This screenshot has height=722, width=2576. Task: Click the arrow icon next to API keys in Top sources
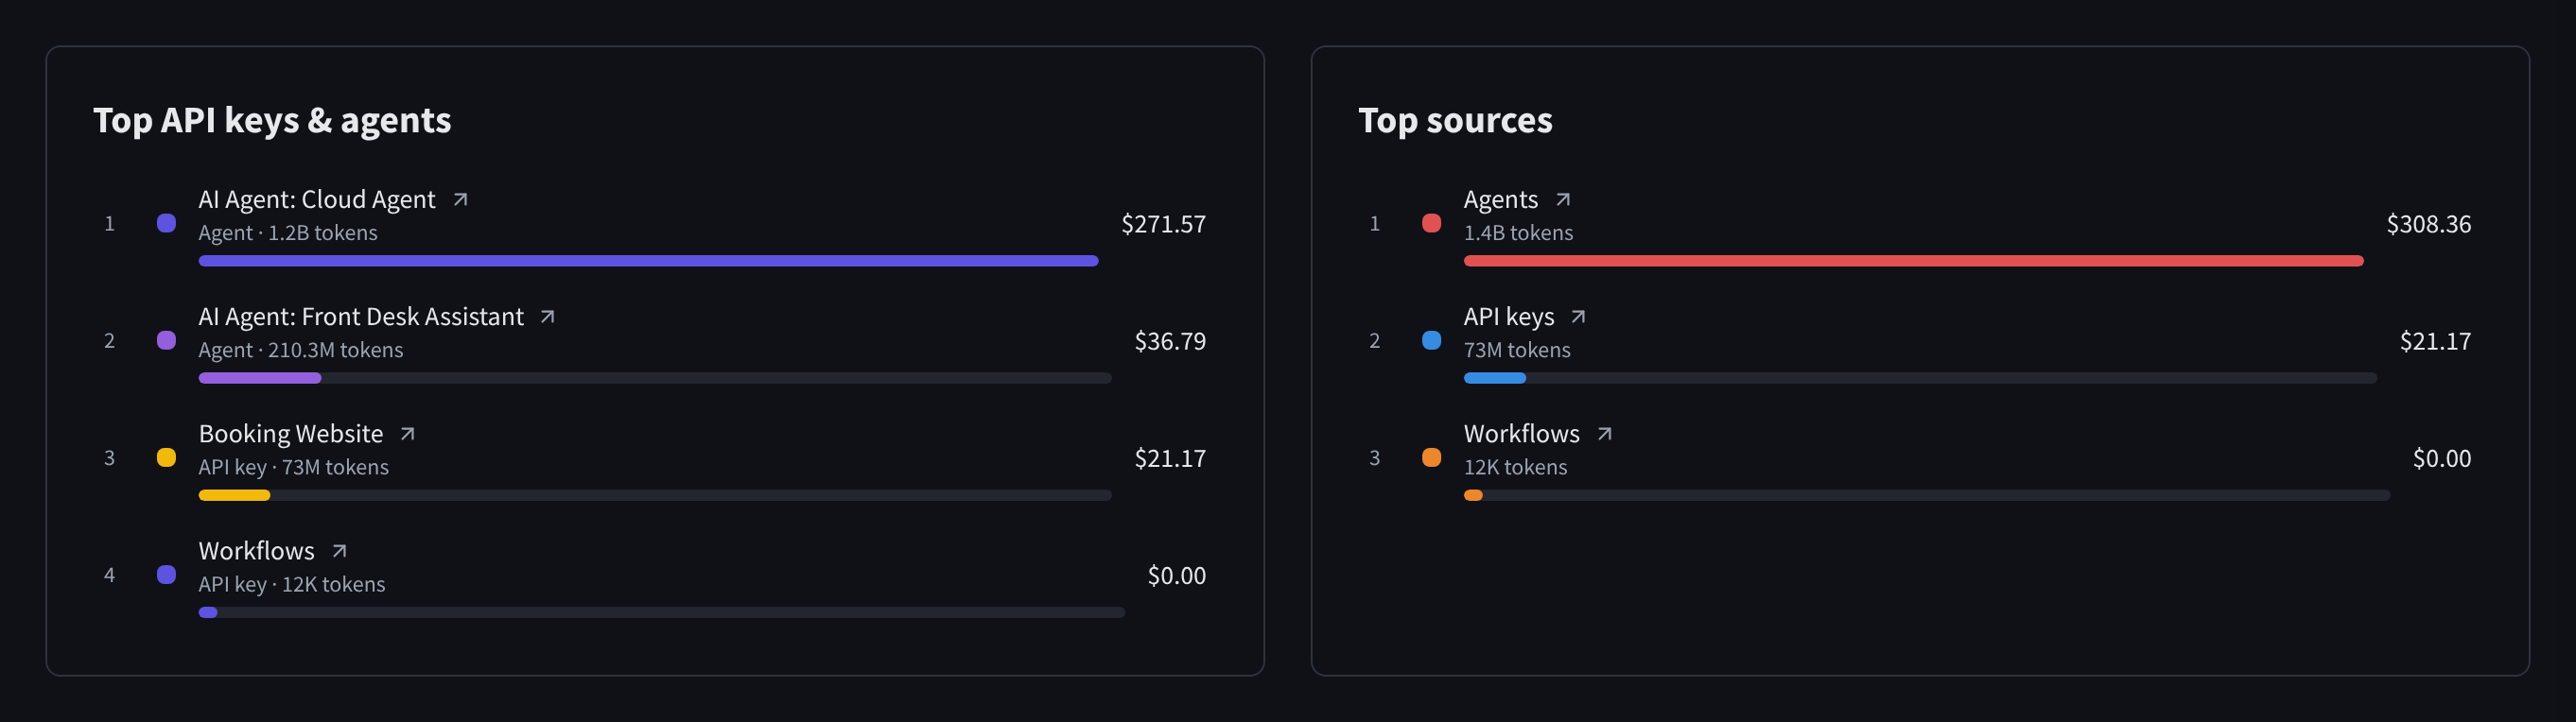(1578, 317)
